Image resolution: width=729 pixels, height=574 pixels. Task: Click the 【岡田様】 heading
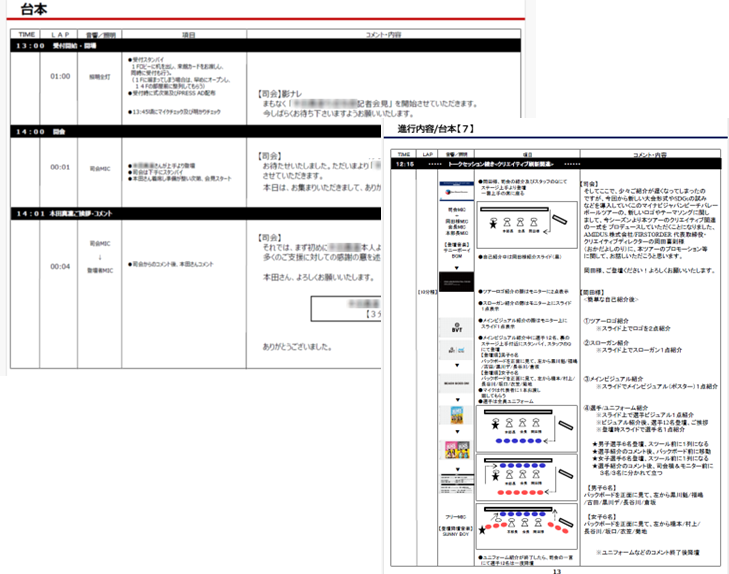point(594,292)
